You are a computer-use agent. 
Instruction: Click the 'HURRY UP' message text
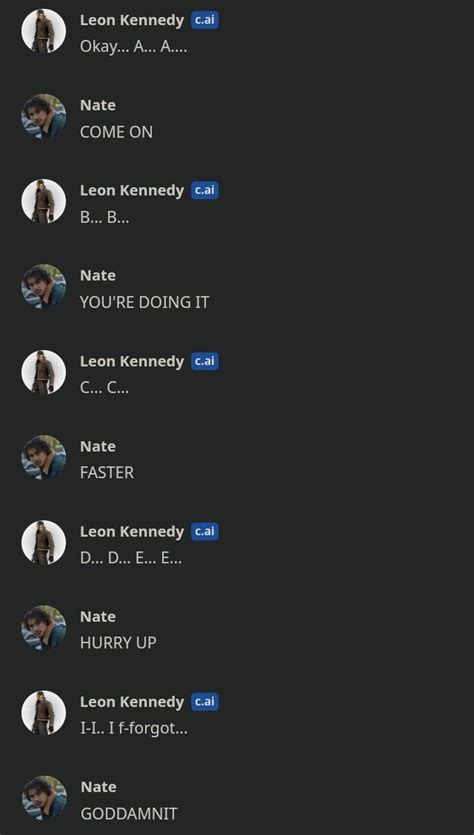118,643
